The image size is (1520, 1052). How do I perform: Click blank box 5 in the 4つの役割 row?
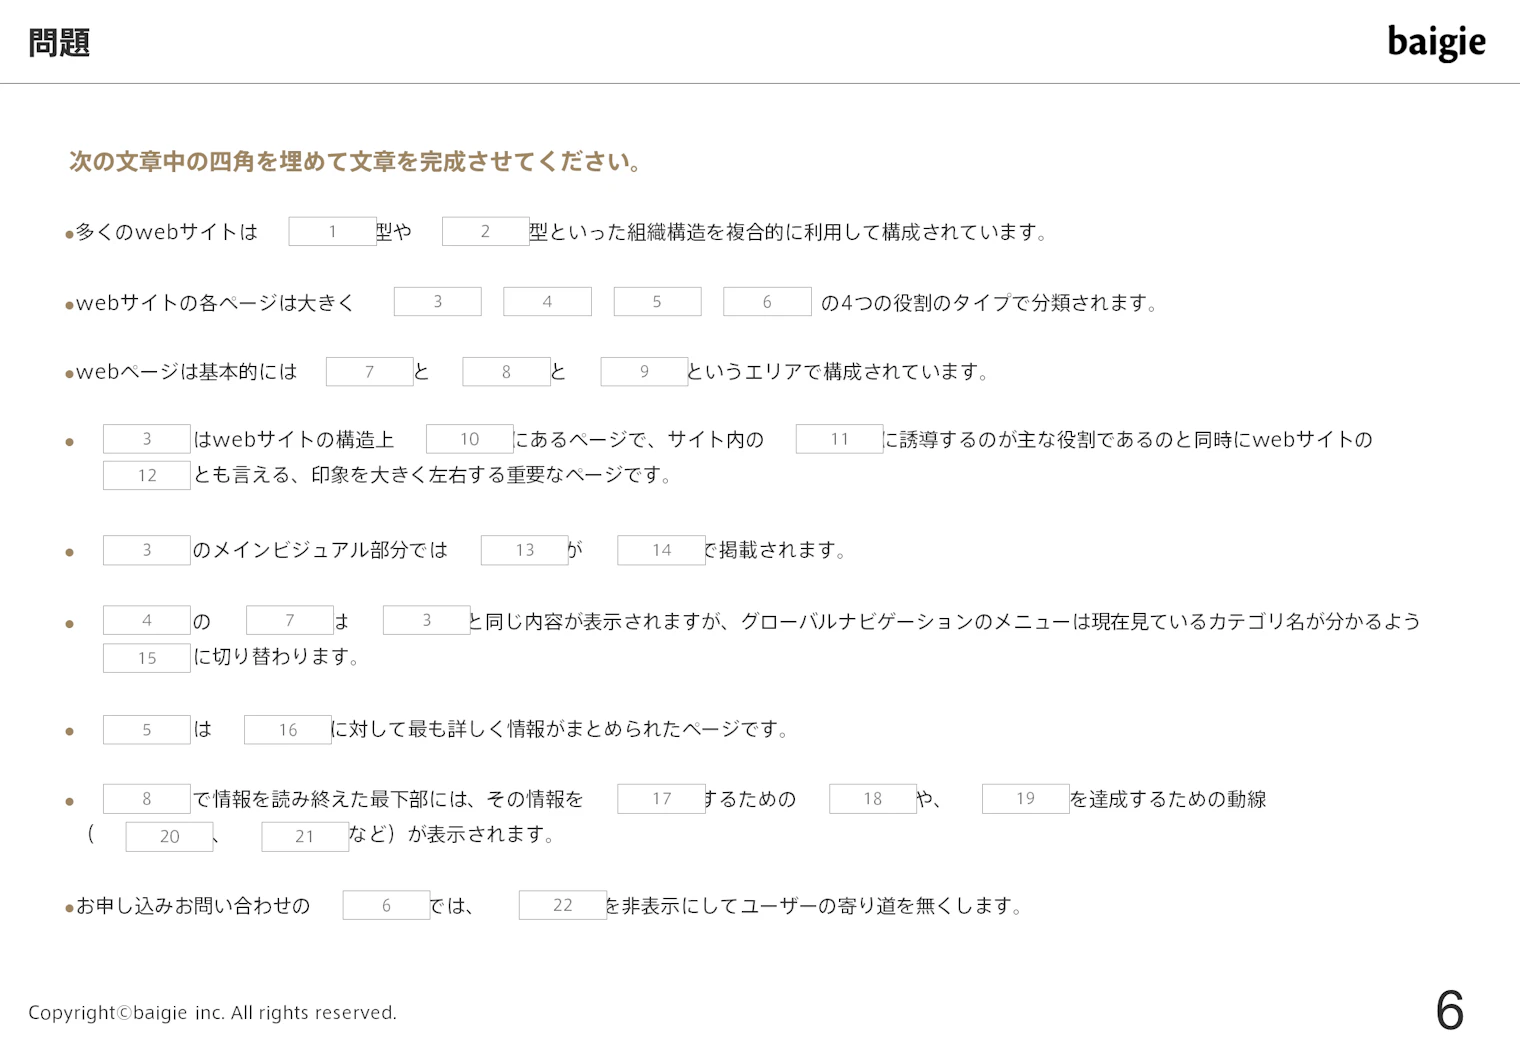tap(657, 302)
